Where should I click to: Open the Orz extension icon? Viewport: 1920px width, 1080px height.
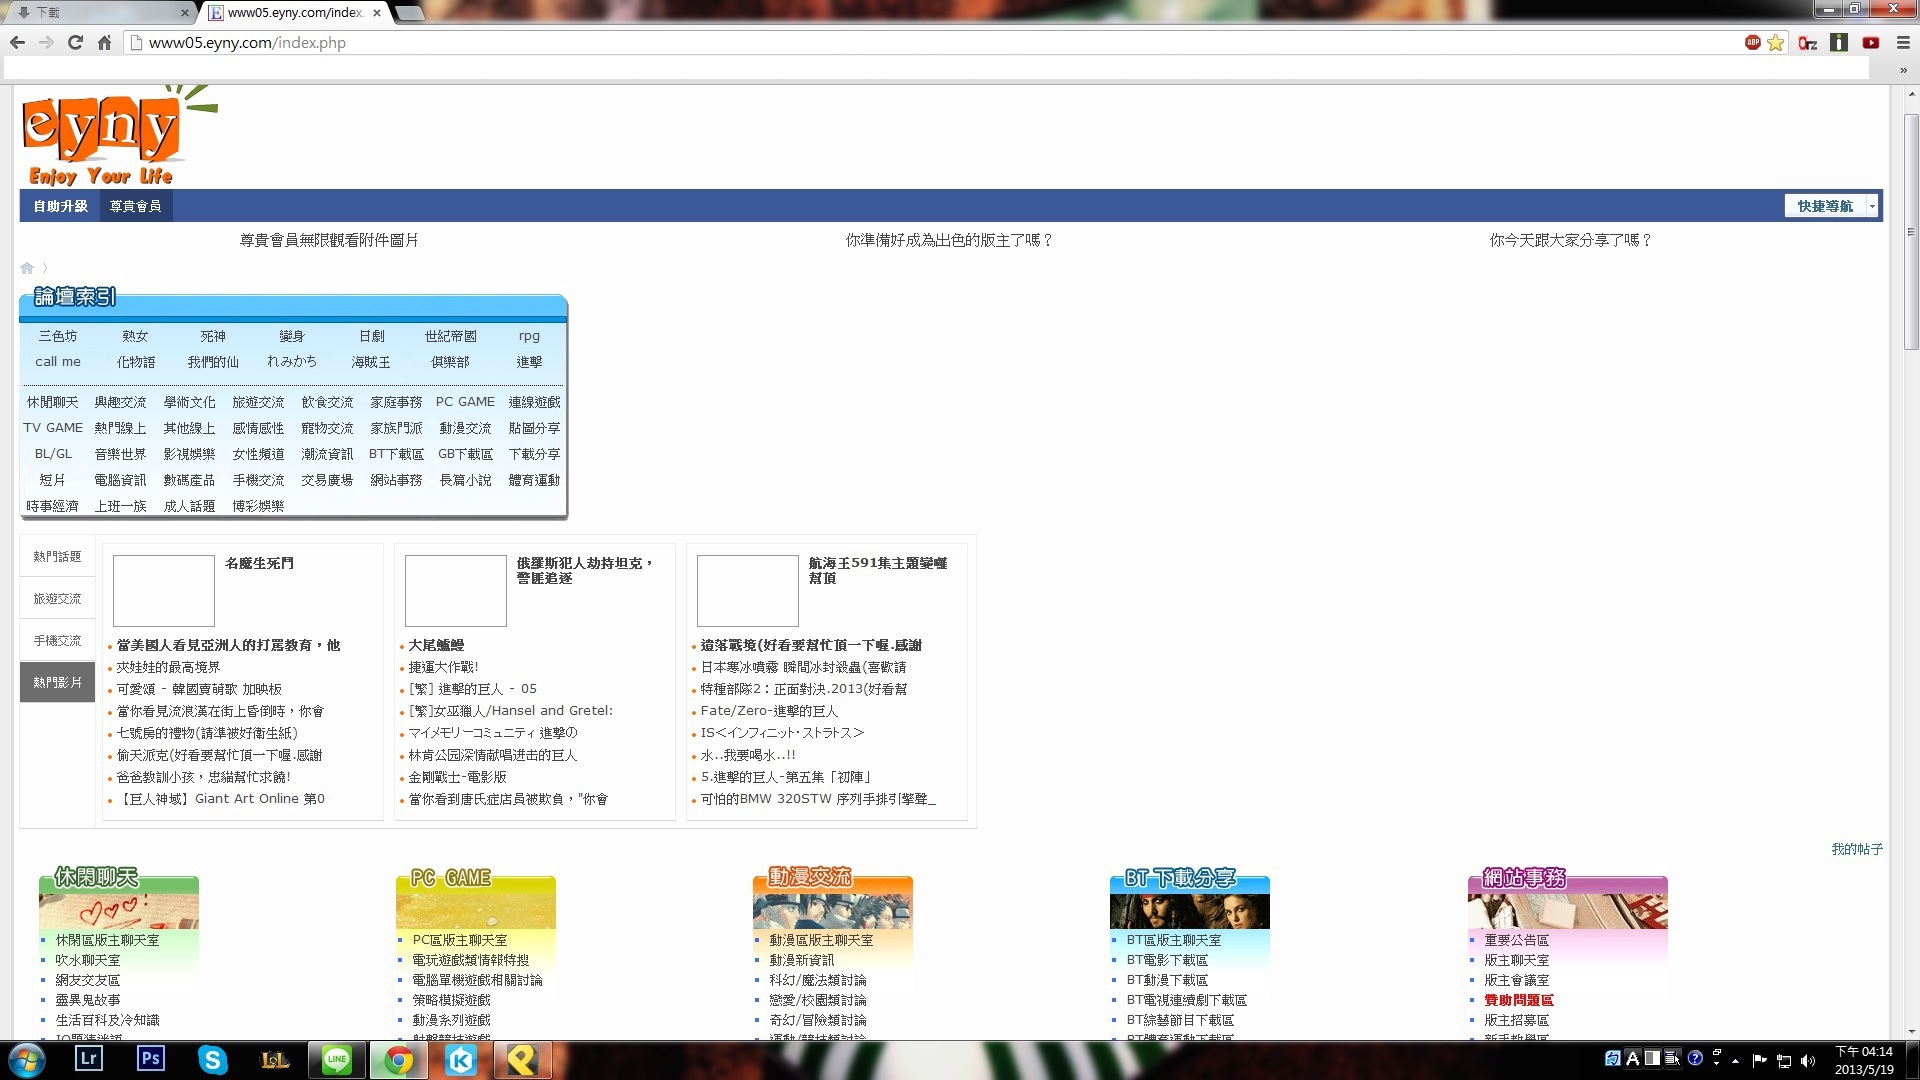[x=1807, y=42]
